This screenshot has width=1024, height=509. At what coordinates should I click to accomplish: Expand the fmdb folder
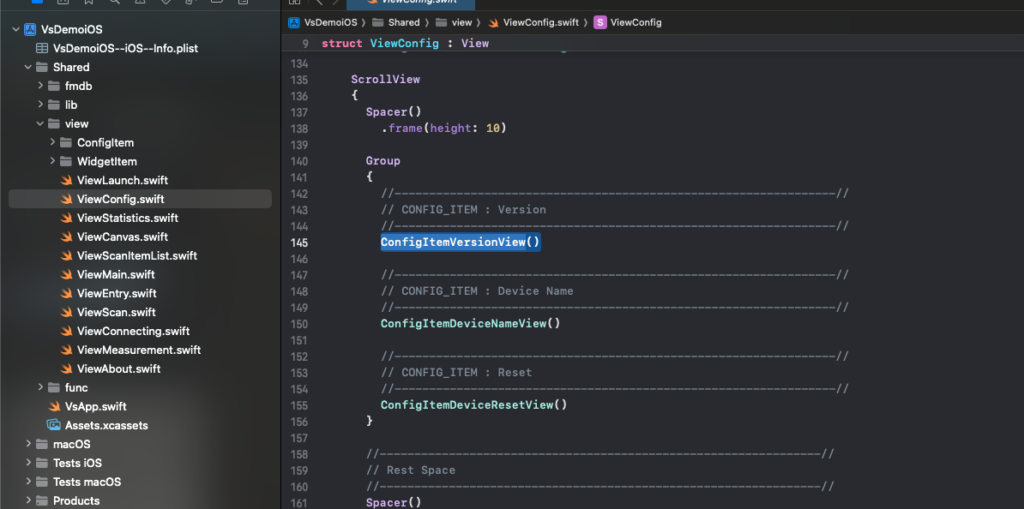[x=41, y=86]
